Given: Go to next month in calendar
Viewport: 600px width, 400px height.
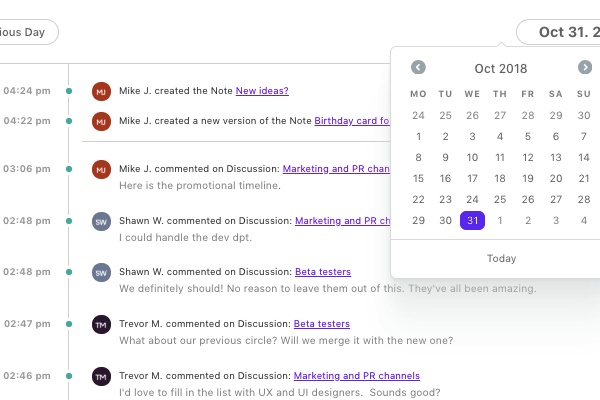Looking at the screenshot, I should [585, 67].
